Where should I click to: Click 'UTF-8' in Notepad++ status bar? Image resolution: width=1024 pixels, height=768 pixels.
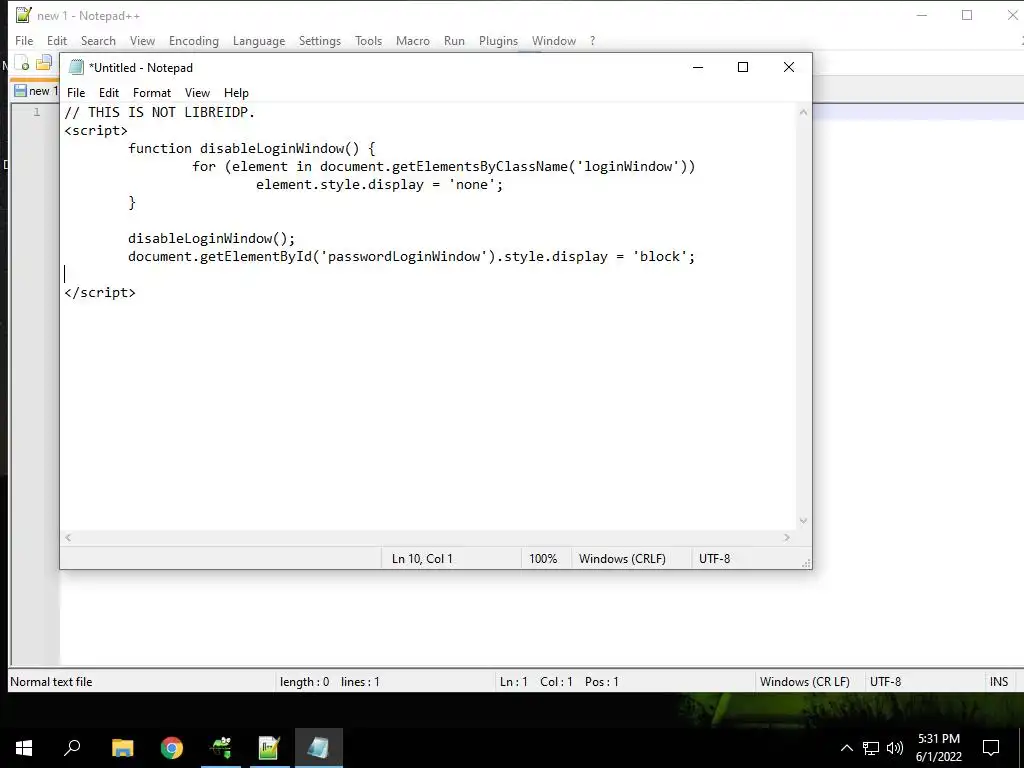click(x=885, y=682)
